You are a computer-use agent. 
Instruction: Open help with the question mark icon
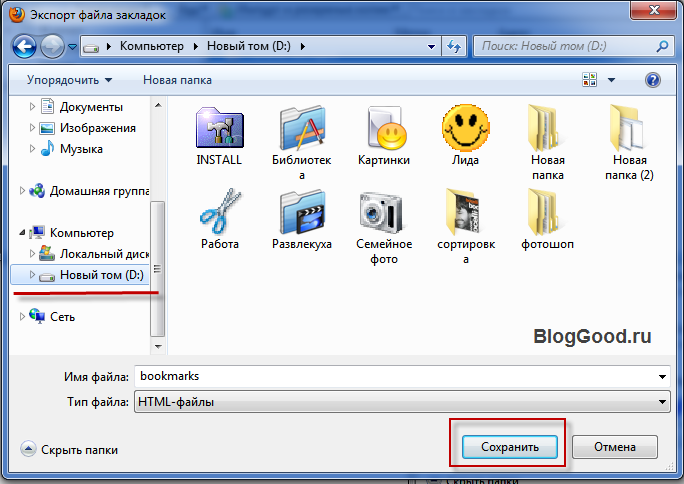[x=653, y=80]
